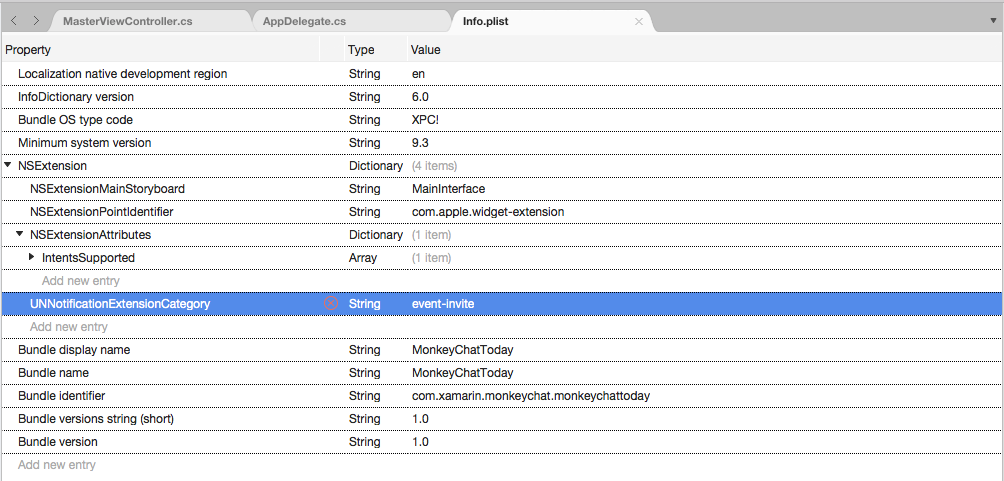Remove the UNNotificationExtensionCategory entry with red icon

331,303
